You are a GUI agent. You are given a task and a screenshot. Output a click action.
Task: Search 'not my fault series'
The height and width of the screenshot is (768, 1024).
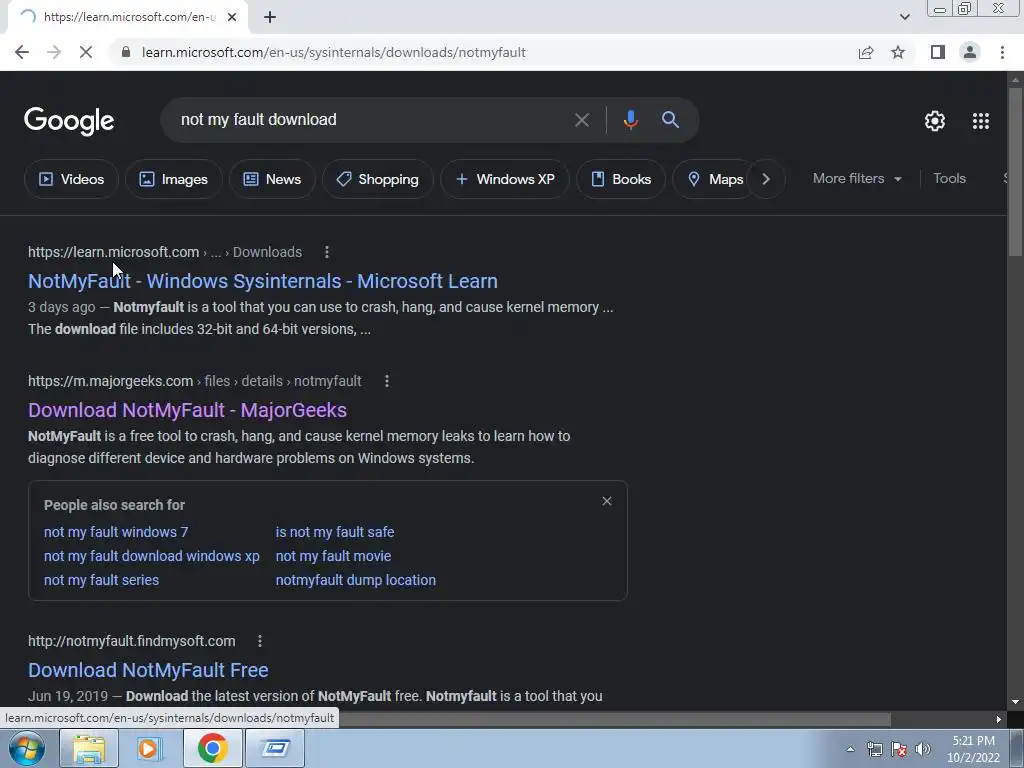101,580
